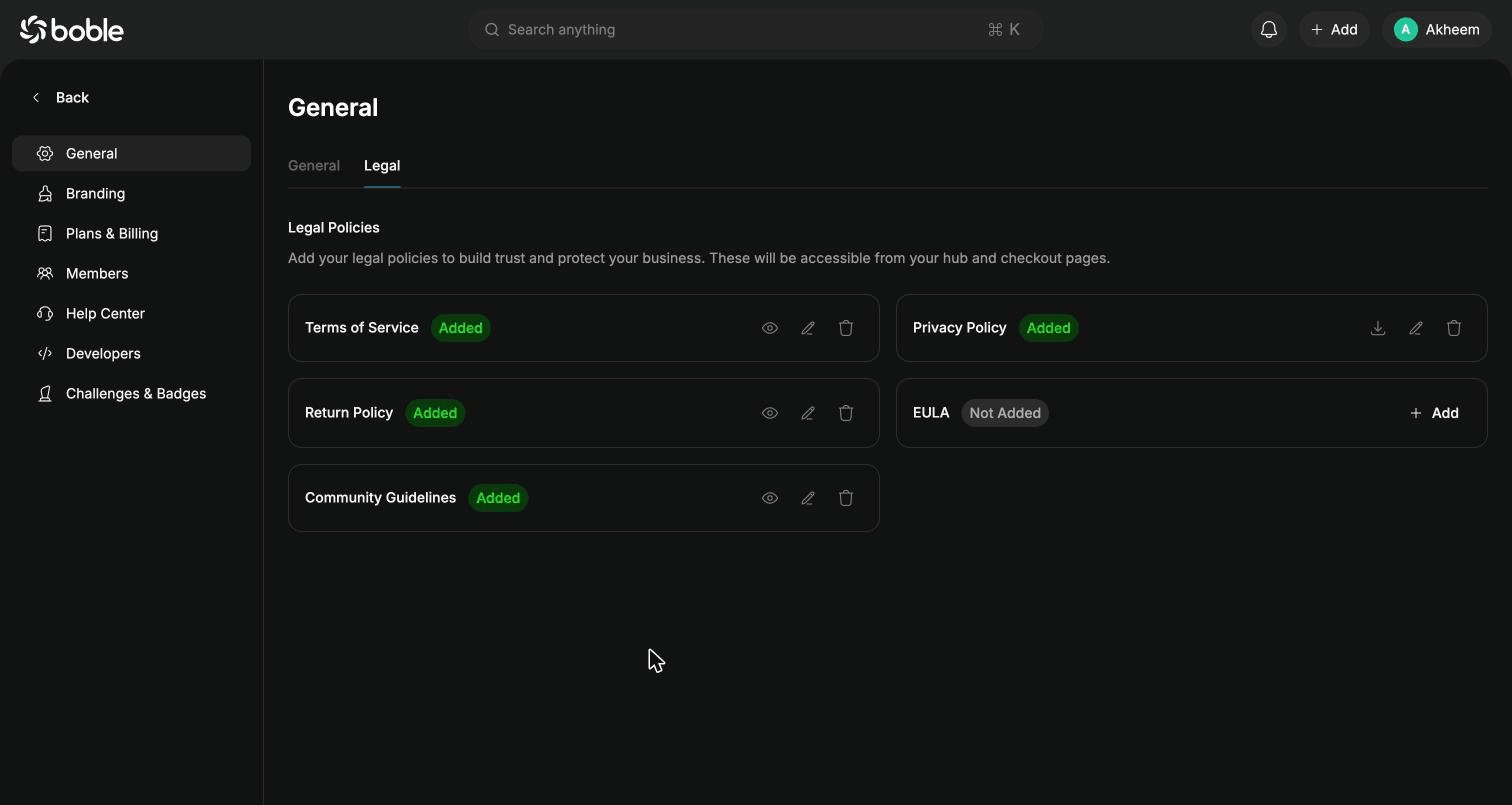View the Terms of Service policy
Viewport: 1512px width, 805px height.
click(770, 328)
